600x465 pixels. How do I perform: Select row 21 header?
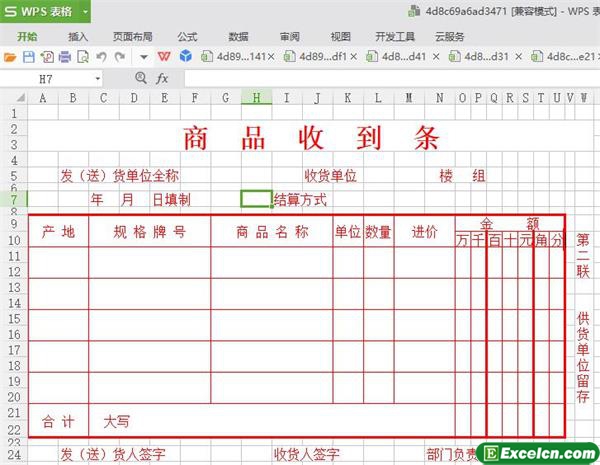pos(14,413)
